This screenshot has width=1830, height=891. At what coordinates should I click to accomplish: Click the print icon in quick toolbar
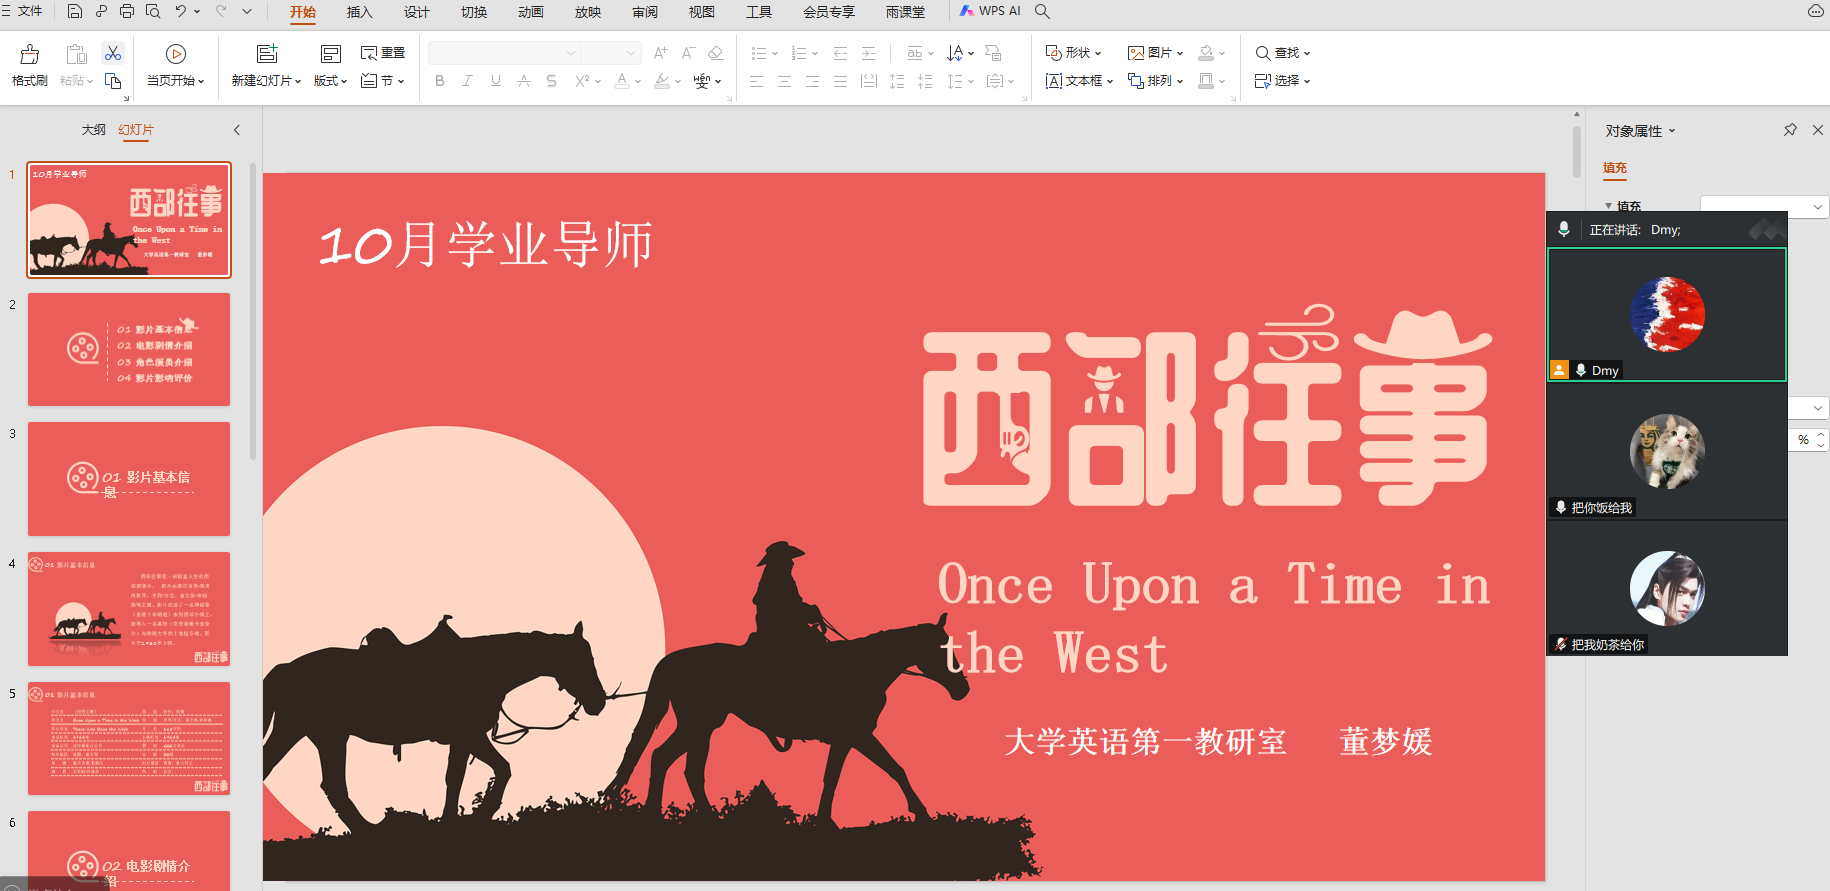coord(127,11)
